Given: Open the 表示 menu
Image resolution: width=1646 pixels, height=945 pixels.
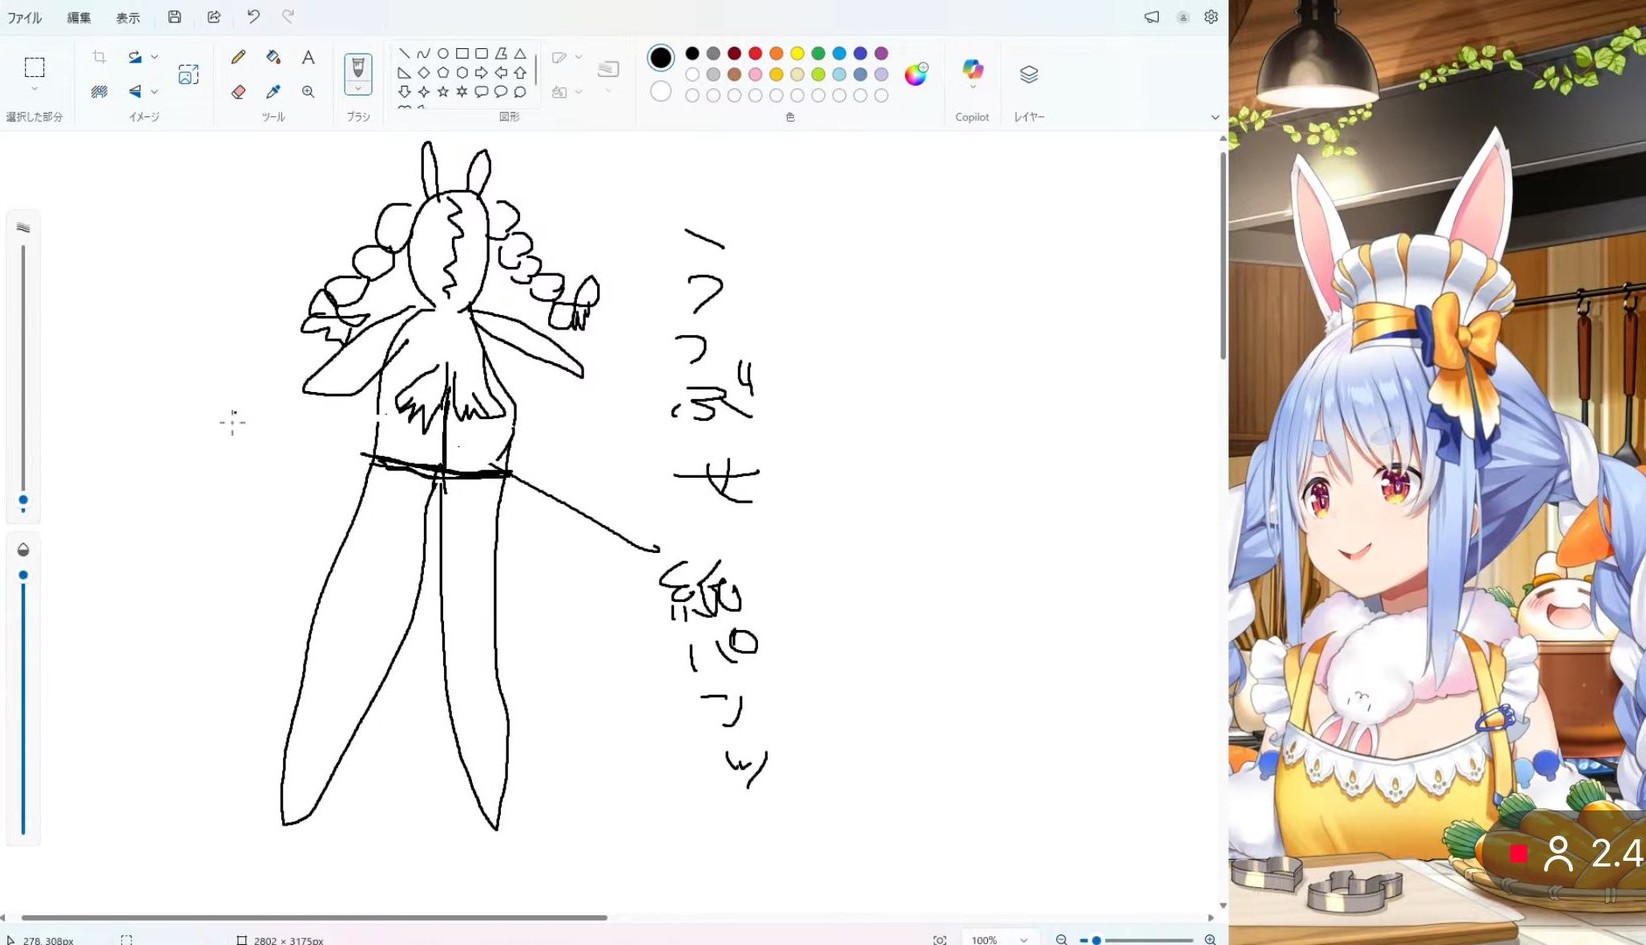Looking at the screenshot, I should pos(128,18).
